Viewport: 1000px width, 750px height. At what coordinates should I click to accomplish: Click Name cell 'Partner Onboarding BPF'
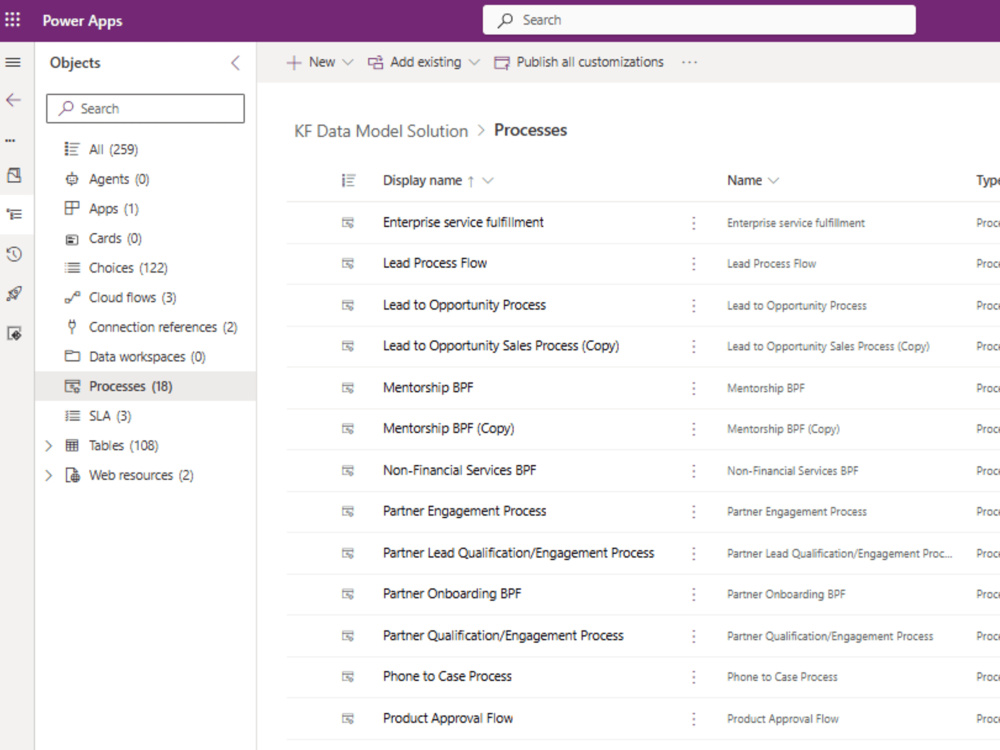pos(786,594)
